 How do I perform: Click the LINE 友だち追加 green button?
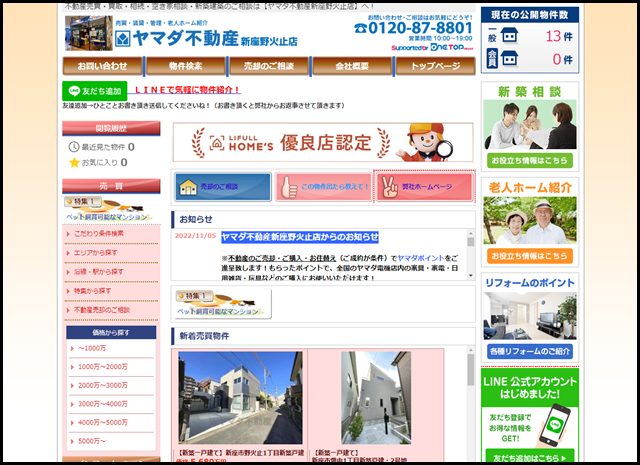coord(95,91)
